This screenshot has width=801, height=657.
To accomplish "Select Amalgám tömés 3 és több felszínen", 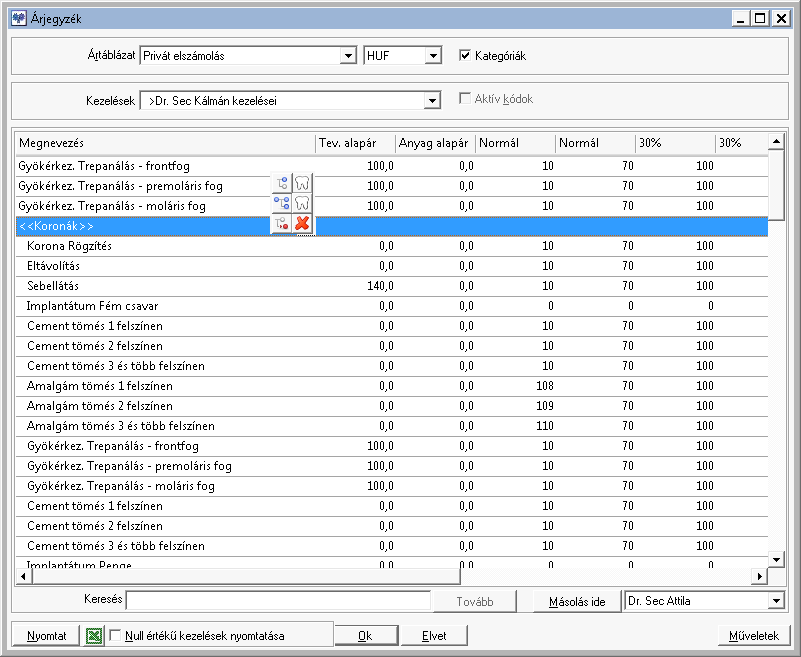I will tap(392, 426).
